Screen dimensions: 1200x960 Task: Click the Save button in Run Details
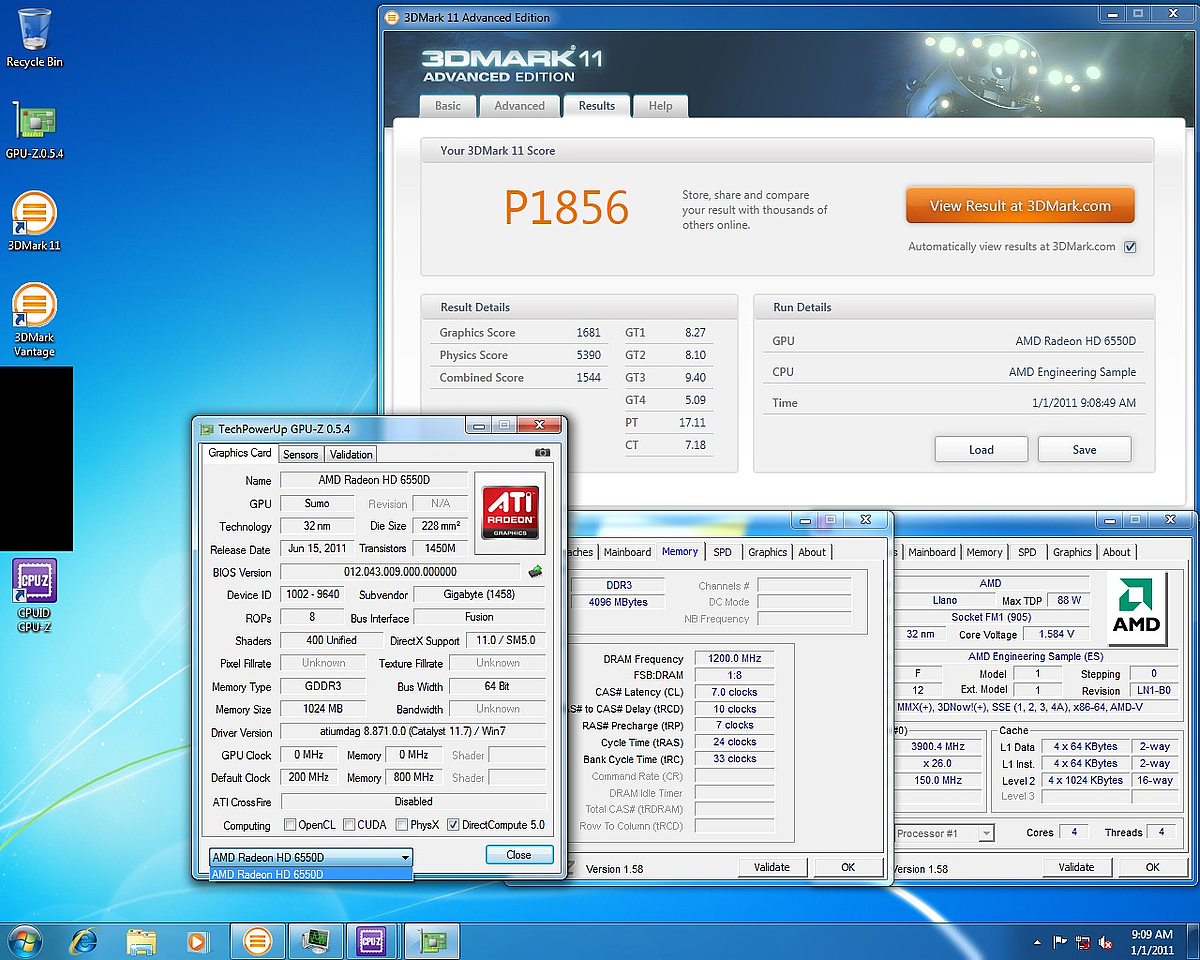coord(1084,450)
